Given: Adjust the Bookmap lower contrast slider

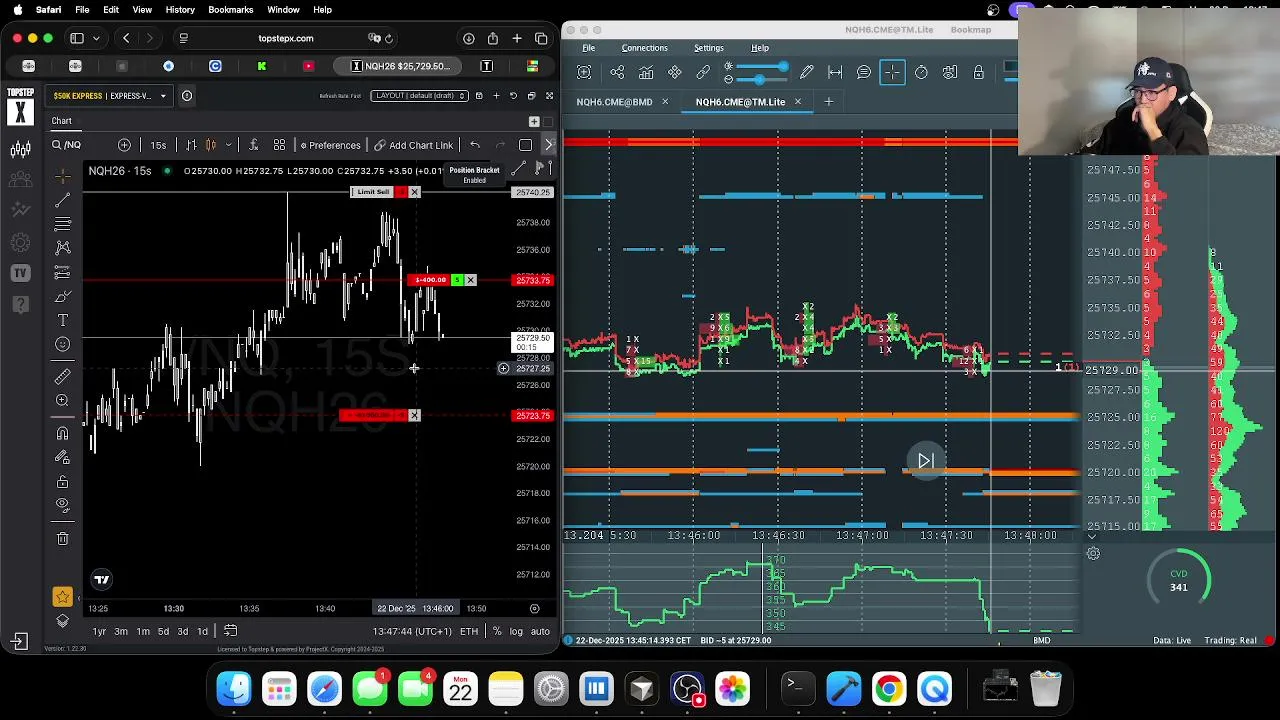Looking at the screenshot, I should (x=760, y=79).
